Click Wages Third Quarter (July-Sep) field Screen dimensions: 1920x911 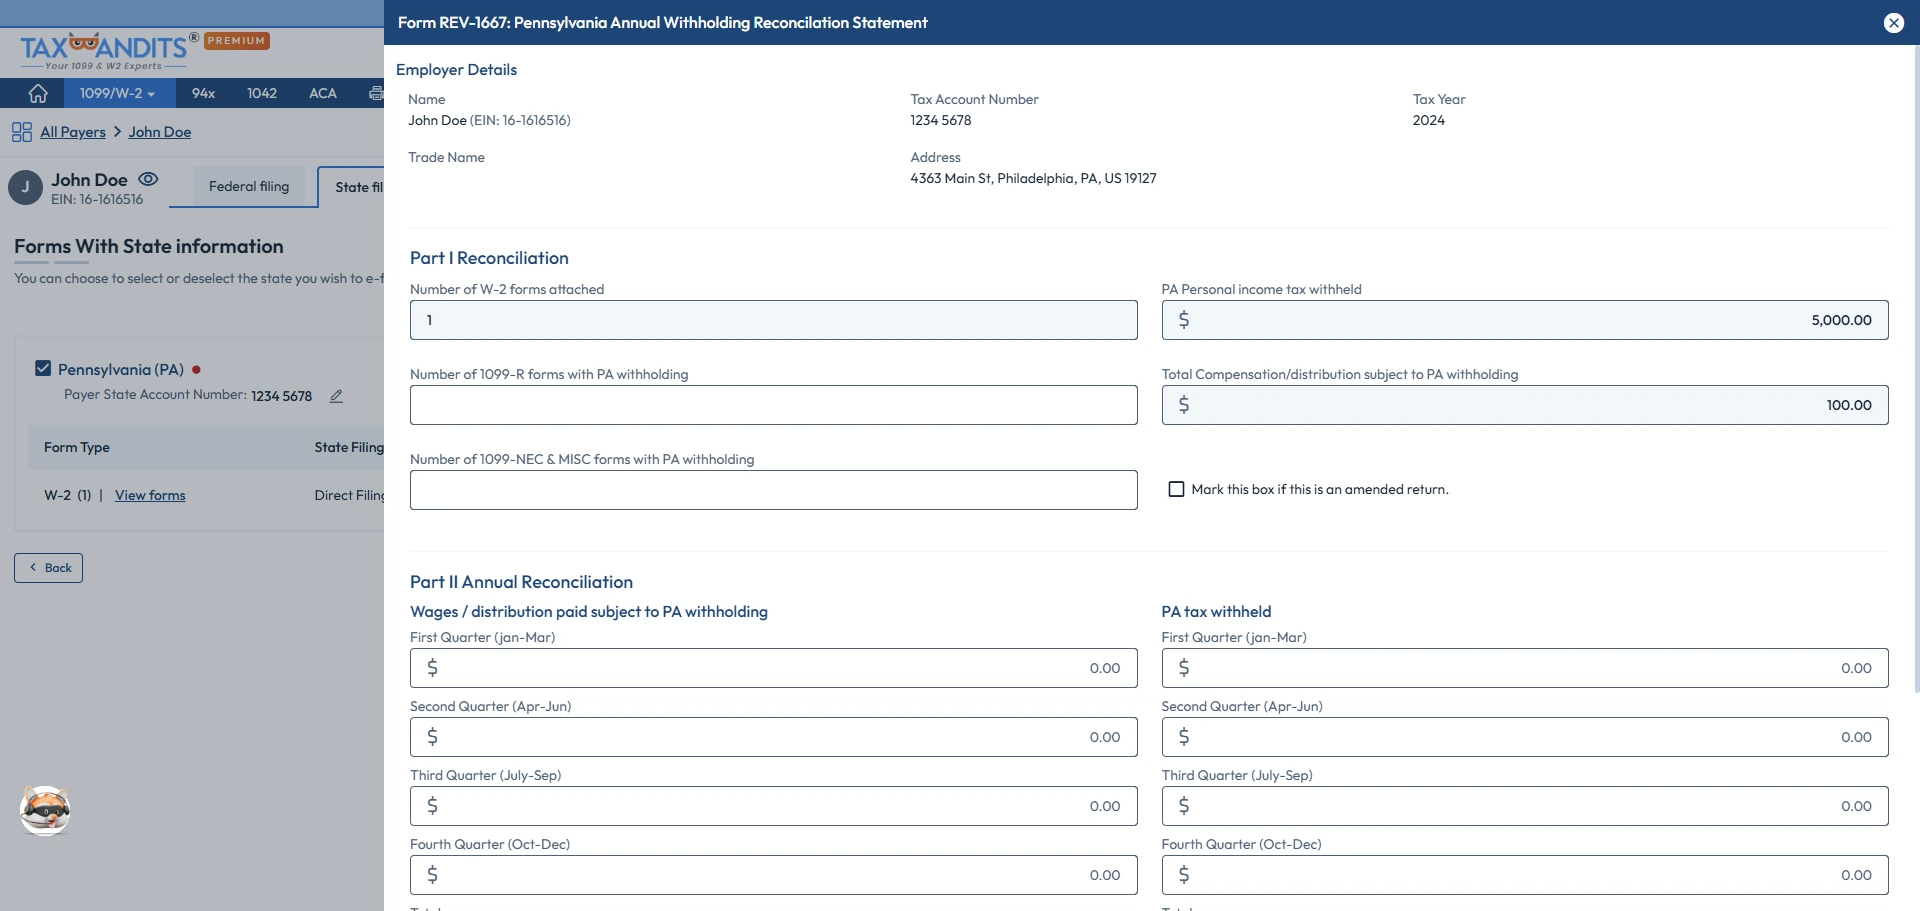click(773, 806)
